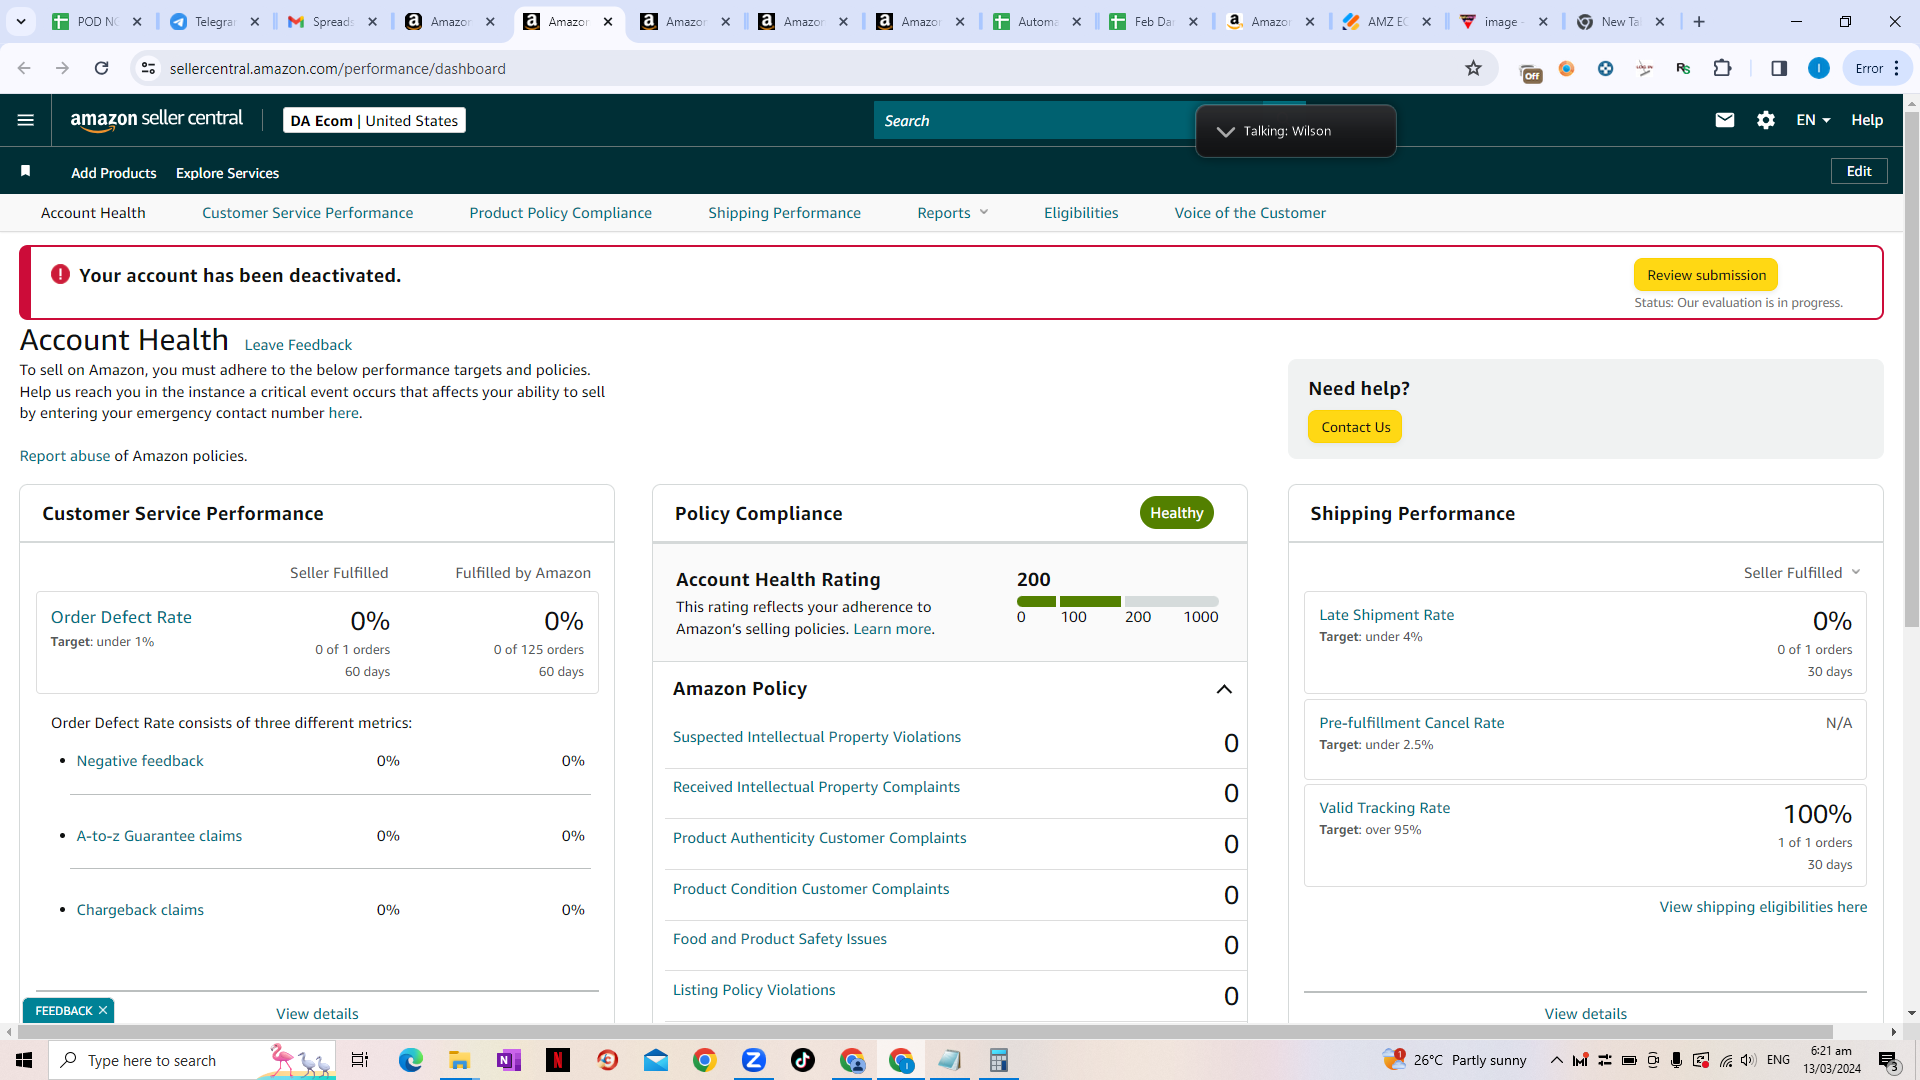Open the Calculator from the taskbar
The width and height of the screenshot is (1920, 1080).
(998, 1060)
